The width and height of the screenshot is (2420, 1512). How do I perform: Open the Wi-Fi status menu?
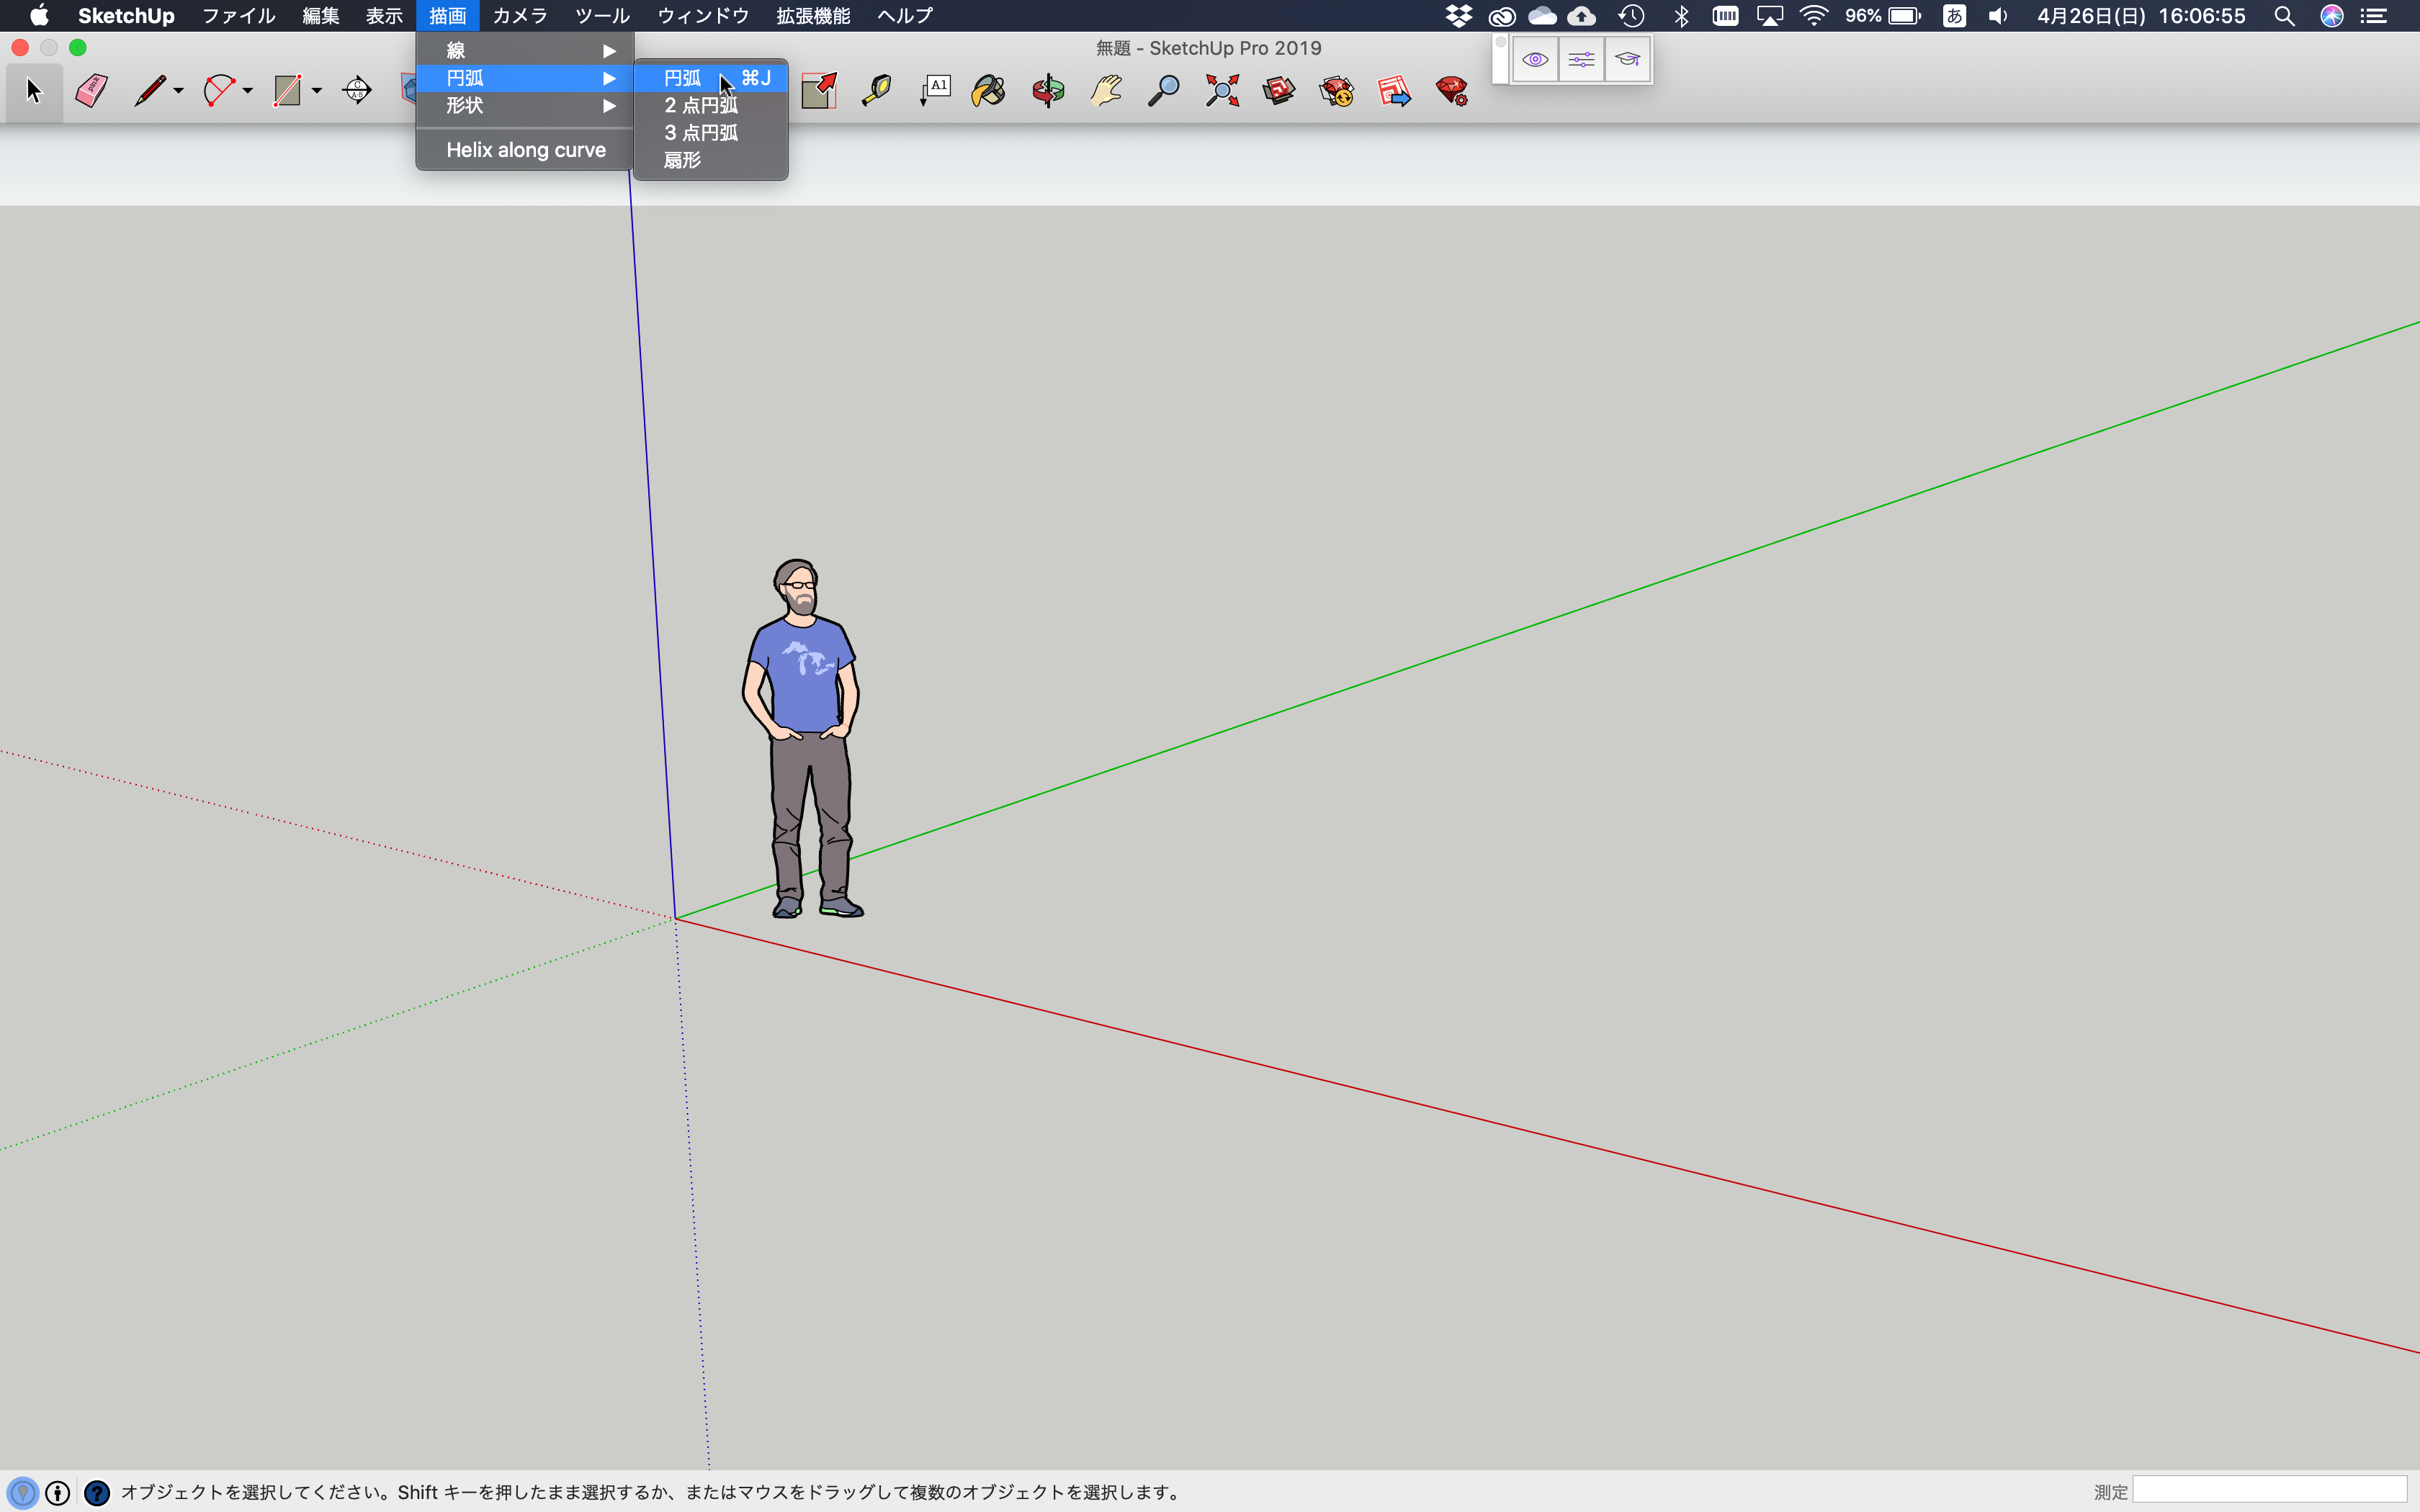click(x=1813, y=16)
